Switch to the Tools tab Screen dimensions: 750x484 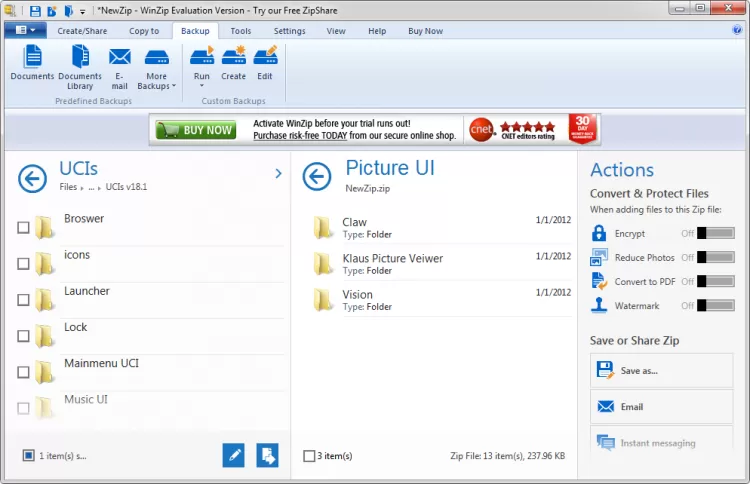point(241,31)
